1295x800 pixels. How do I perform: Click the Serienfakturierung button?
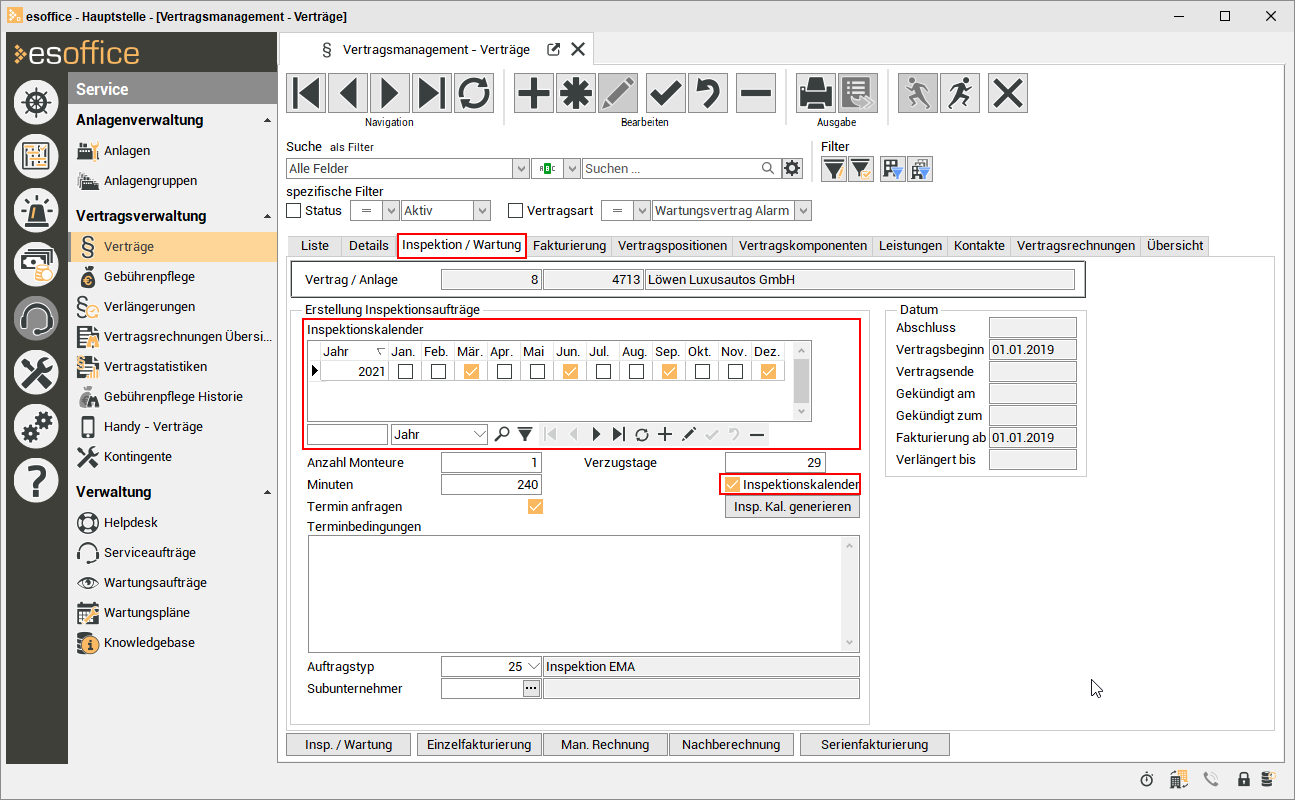(874, 744)
